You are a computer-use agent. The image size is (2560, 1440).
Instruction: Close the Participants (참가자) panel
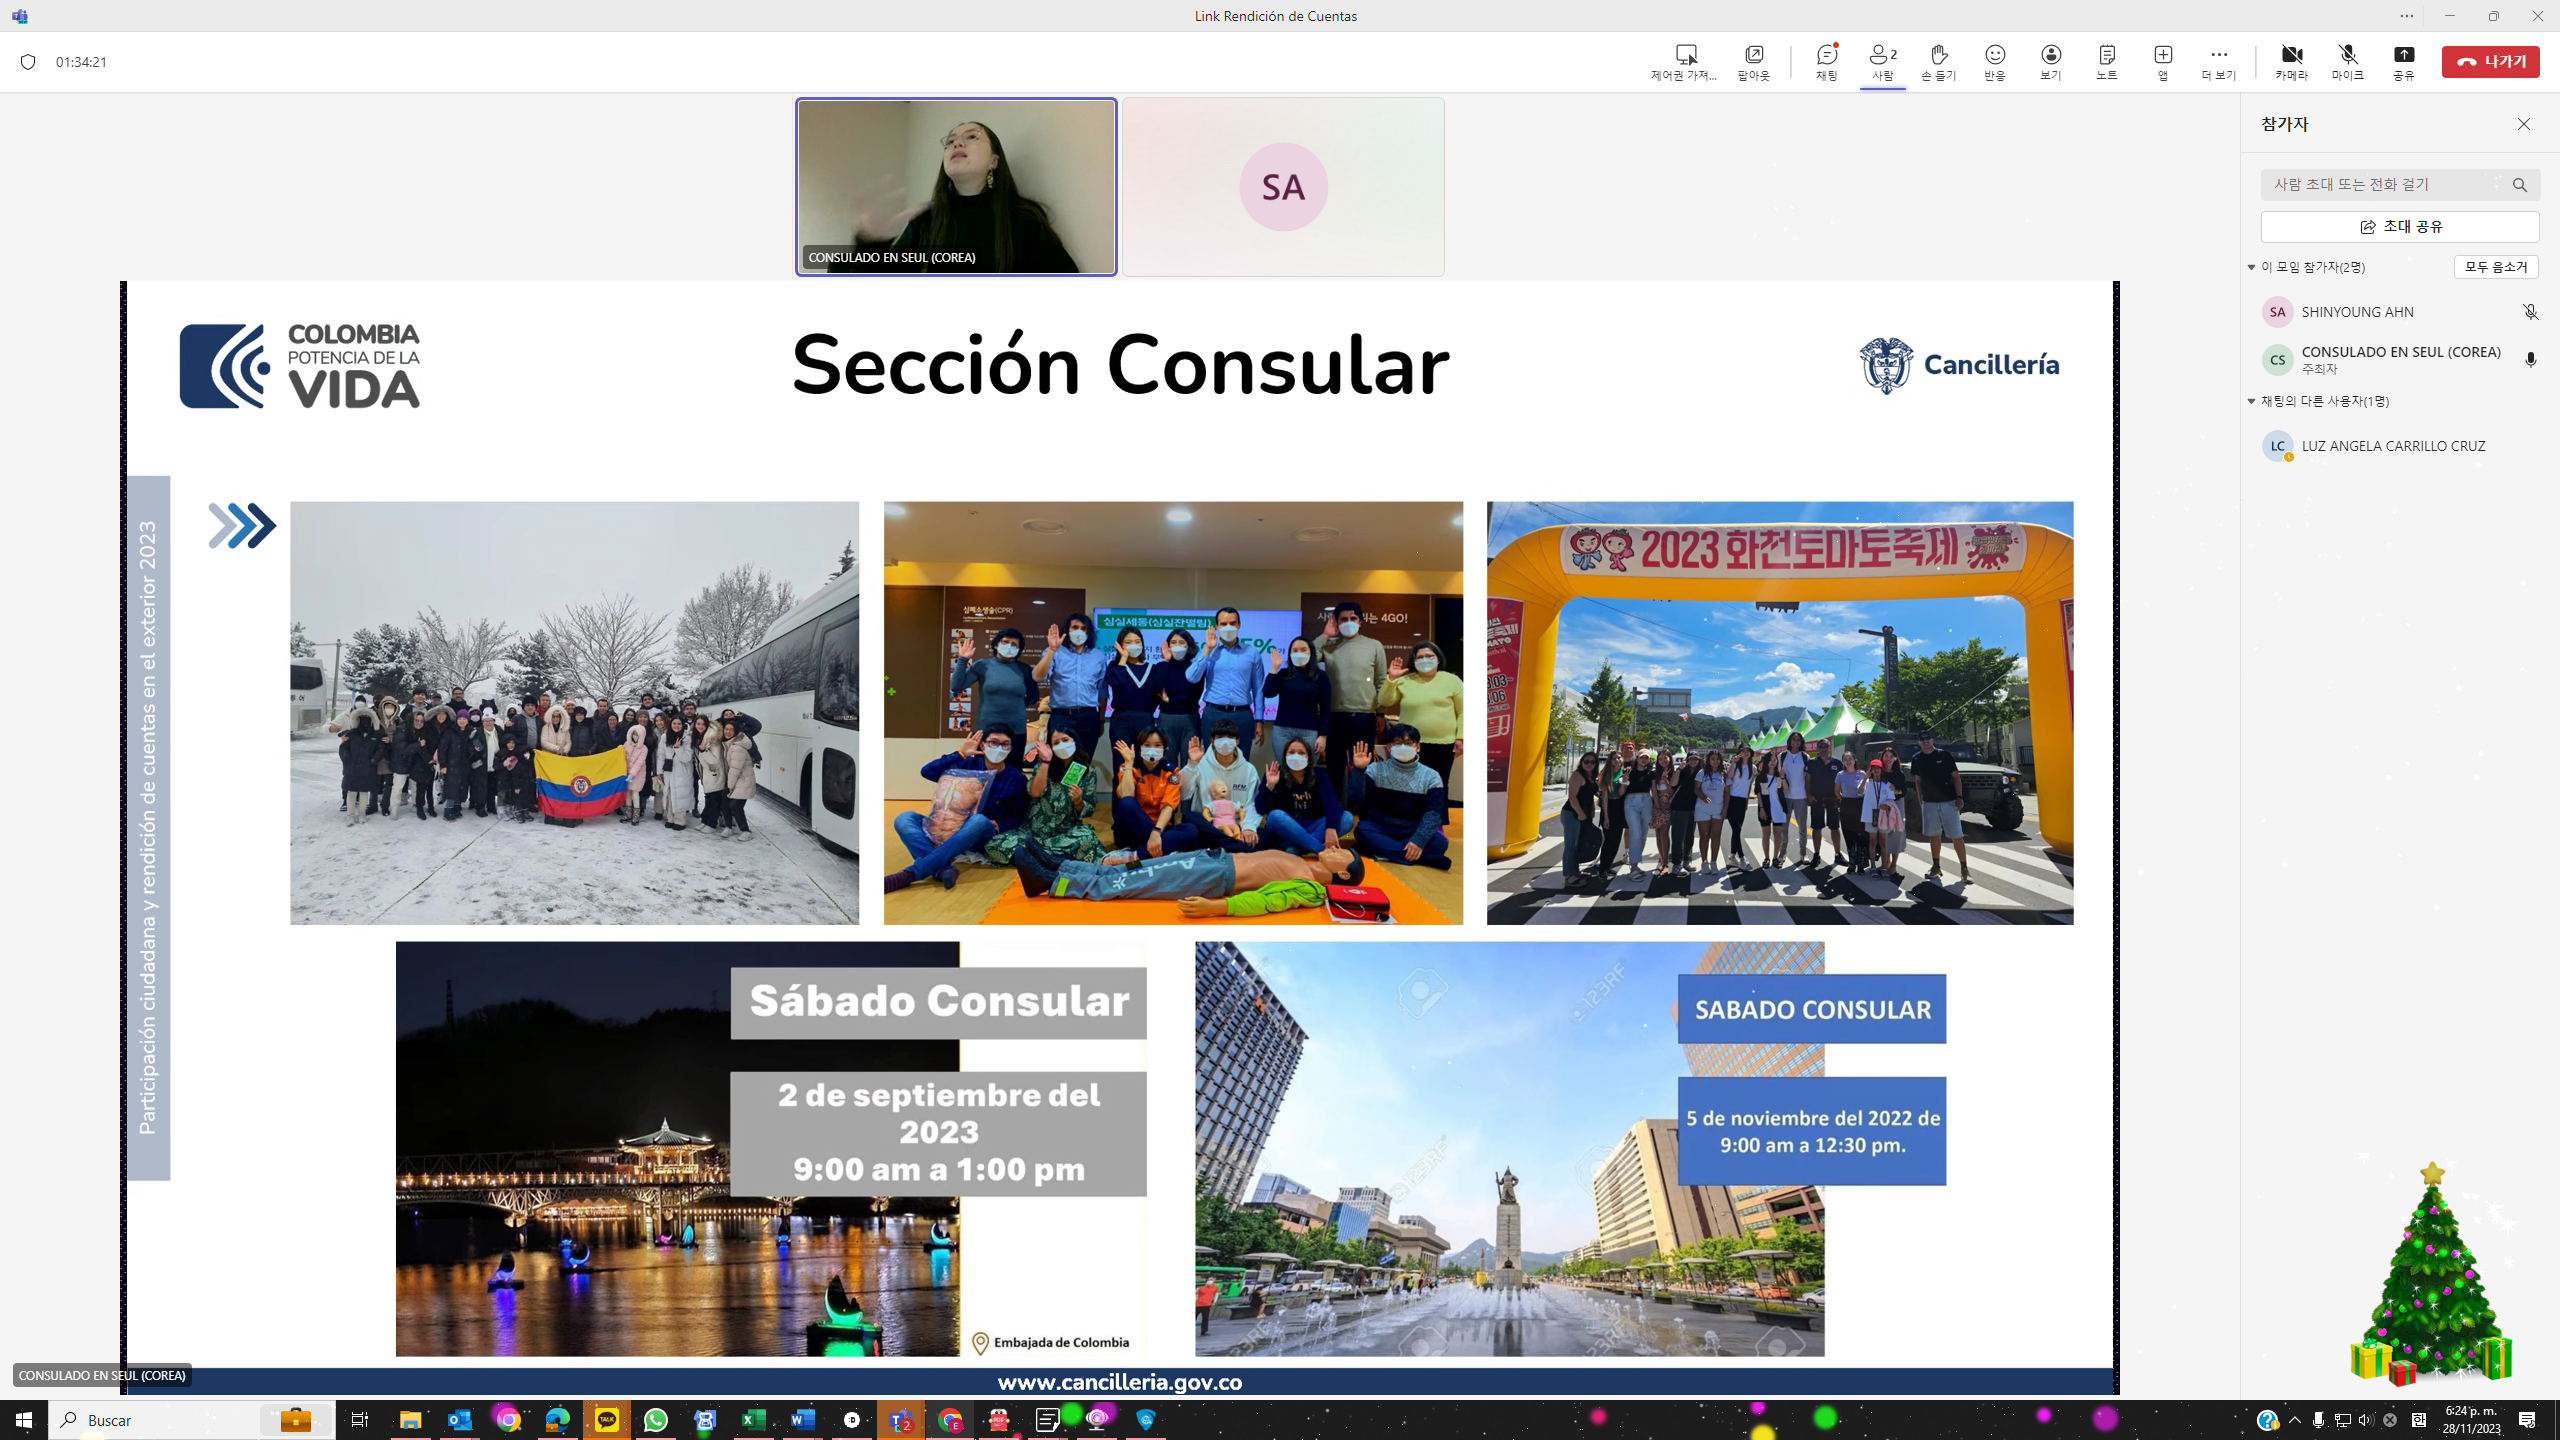tap(2524, 124)
